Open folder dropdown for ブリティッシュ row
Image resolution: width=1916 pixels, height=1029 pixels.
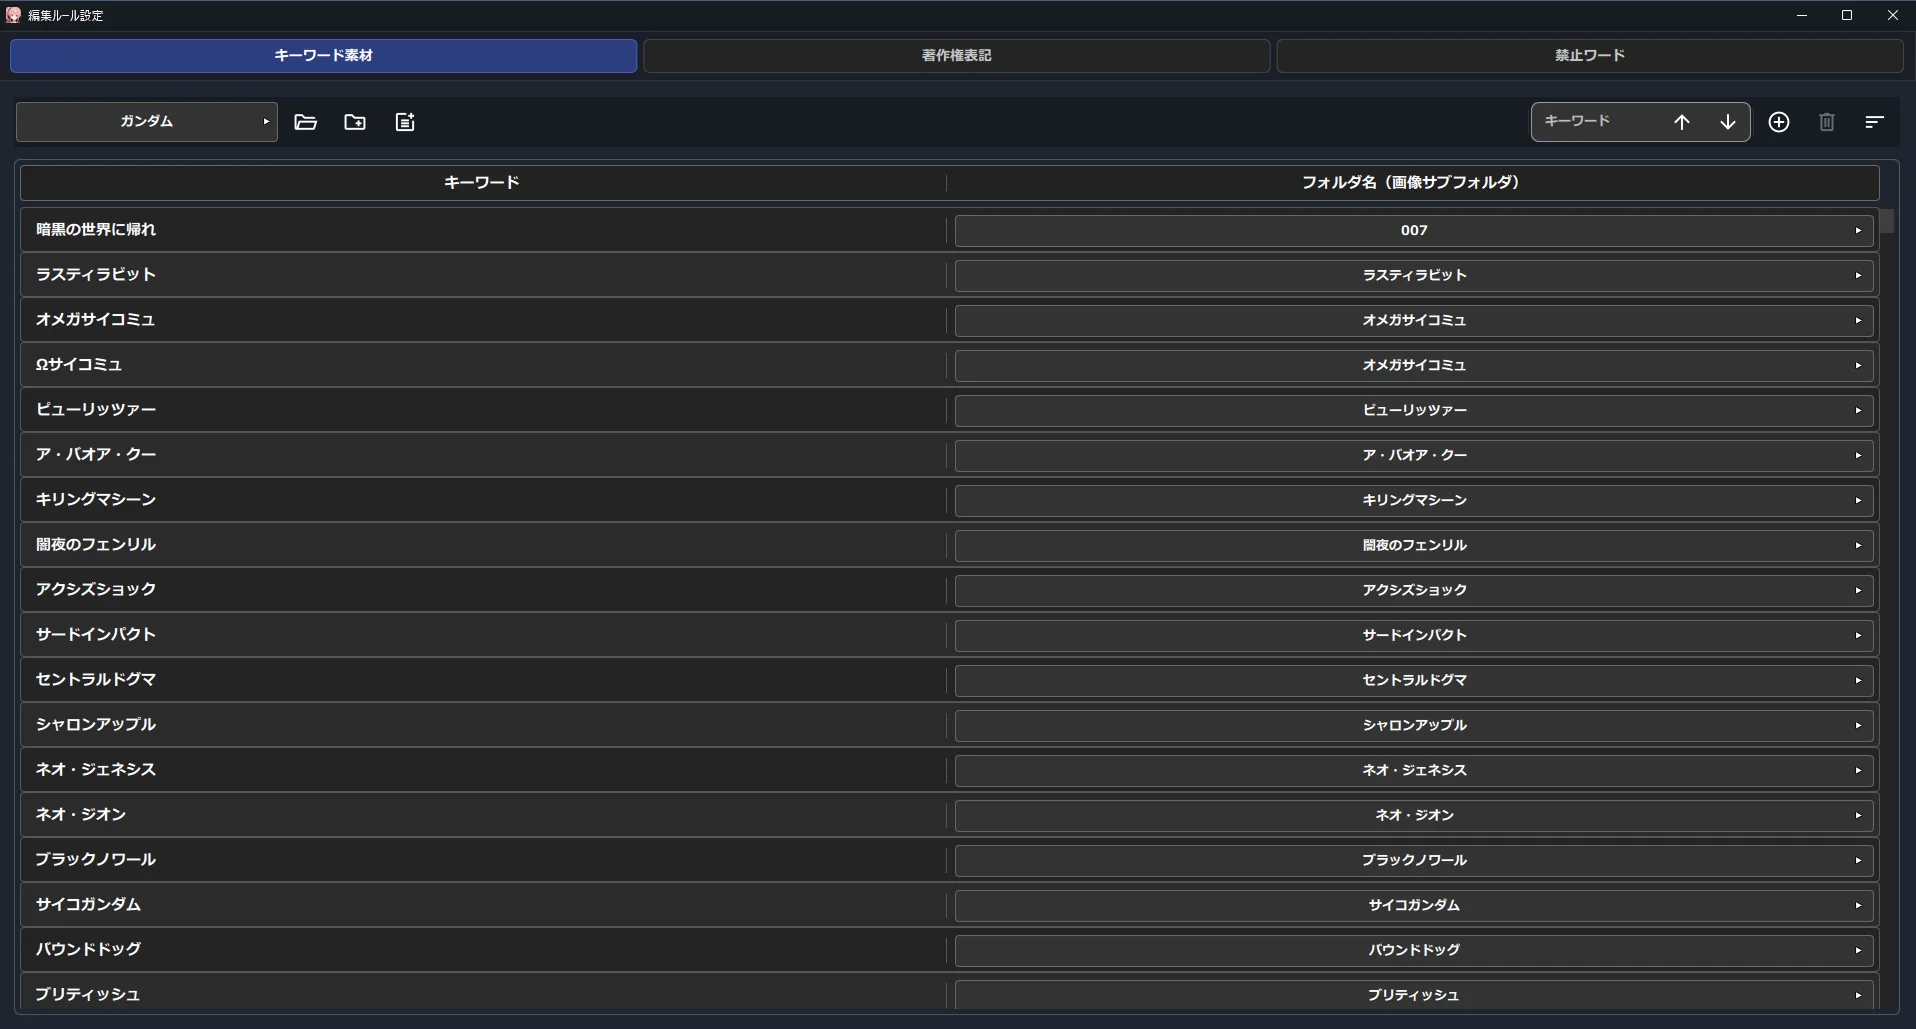tap(1414, 995)
